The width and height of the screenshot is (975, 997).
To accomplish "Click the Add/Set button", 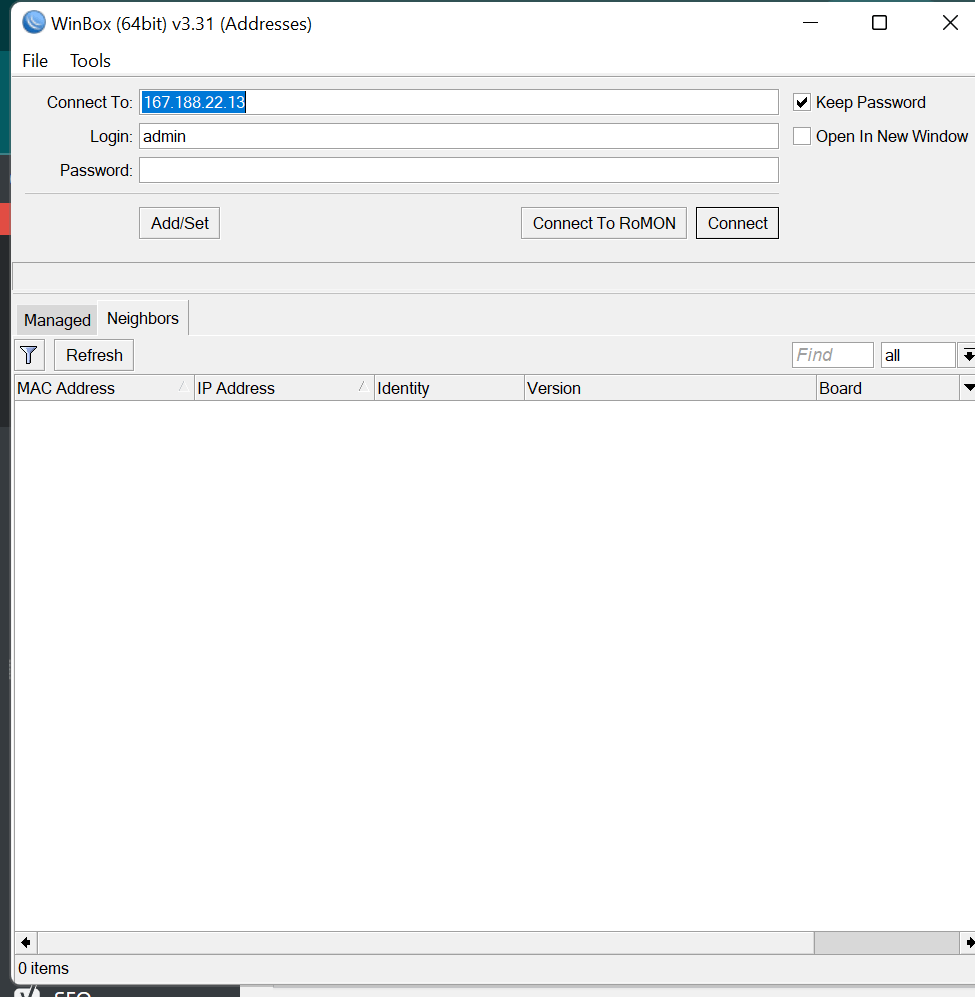I will [x=179, y=223].
